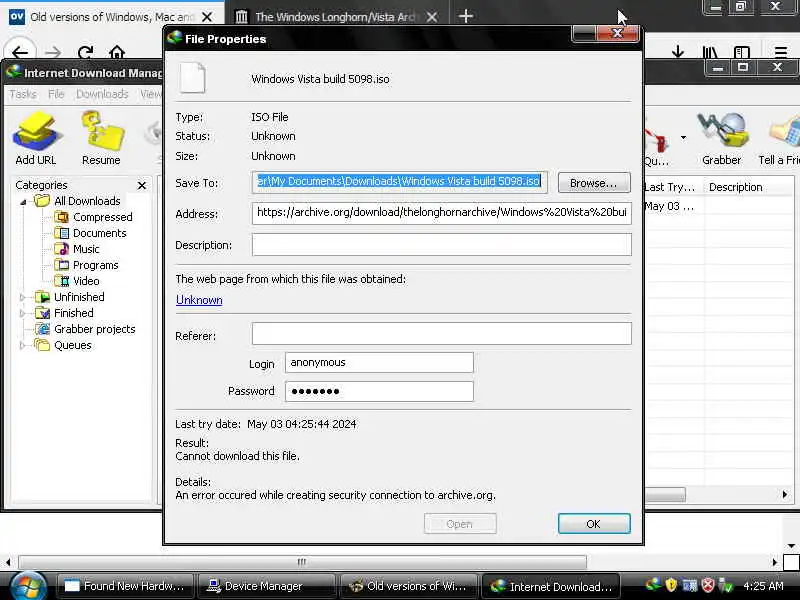Open the File menu in IDM
Viewport: 800px width, 600px height.
click(x=56, y=94)
